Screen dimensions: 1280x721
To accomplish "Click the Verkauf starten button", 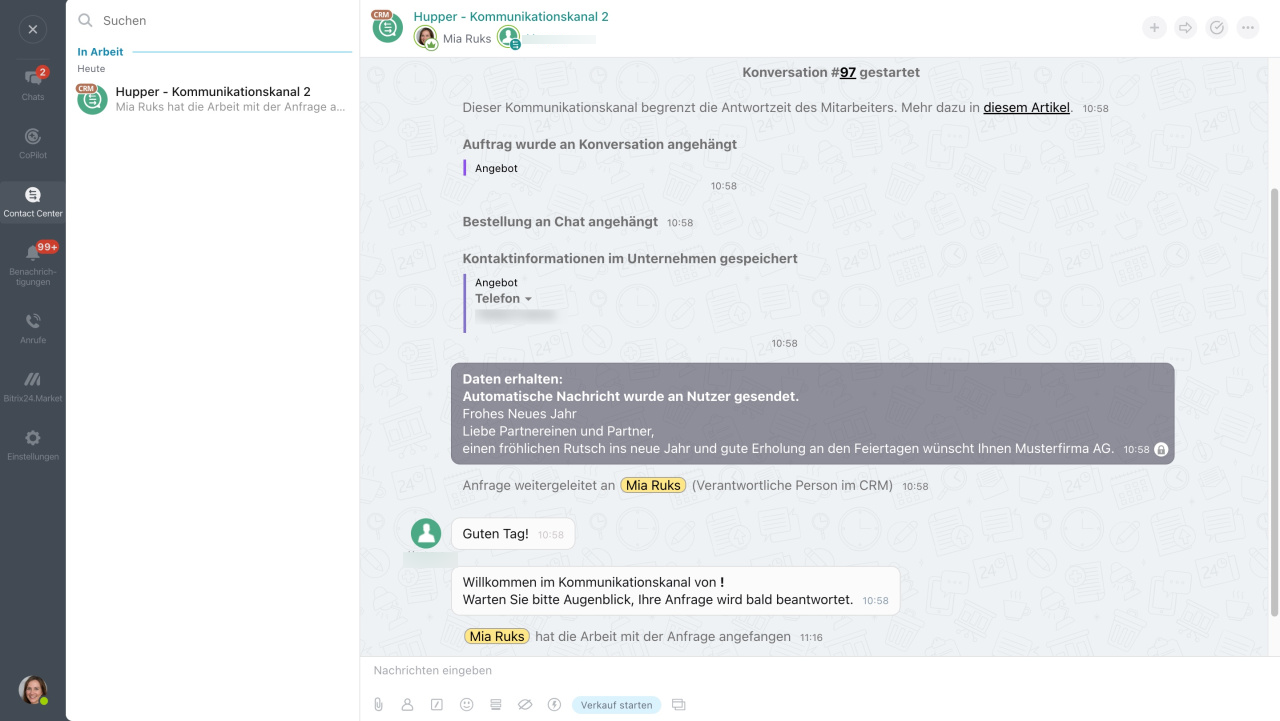I will pyautogui.click(x=616, y=705).
